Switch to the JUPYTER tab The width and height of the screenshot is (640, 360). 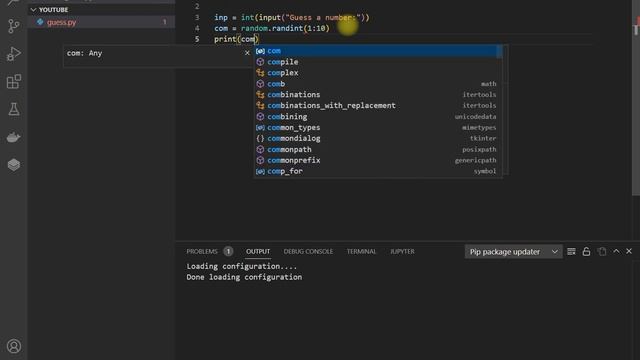402,251
